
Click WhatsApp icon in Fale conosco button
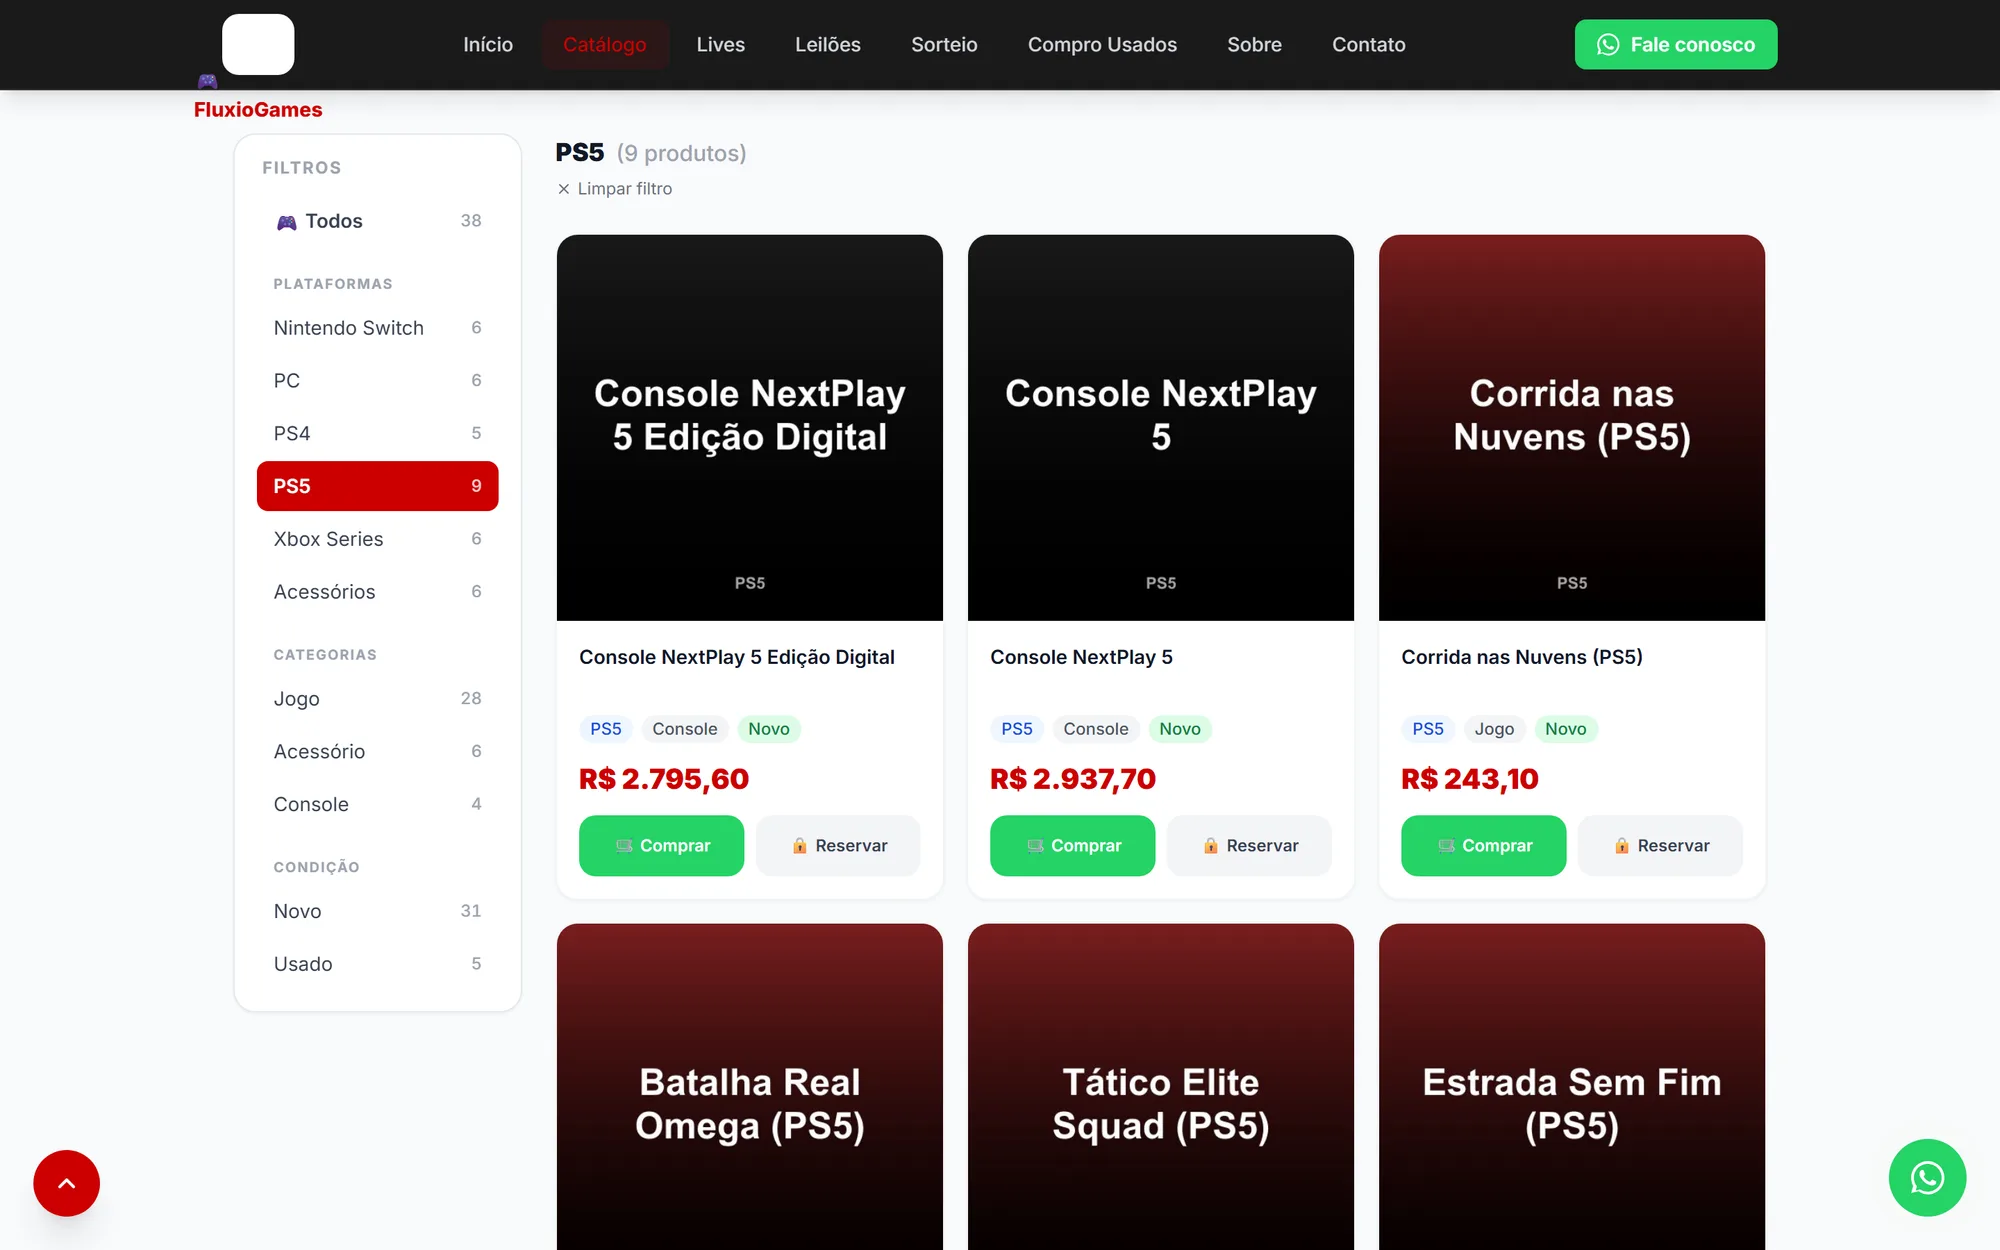point(1608,44)
